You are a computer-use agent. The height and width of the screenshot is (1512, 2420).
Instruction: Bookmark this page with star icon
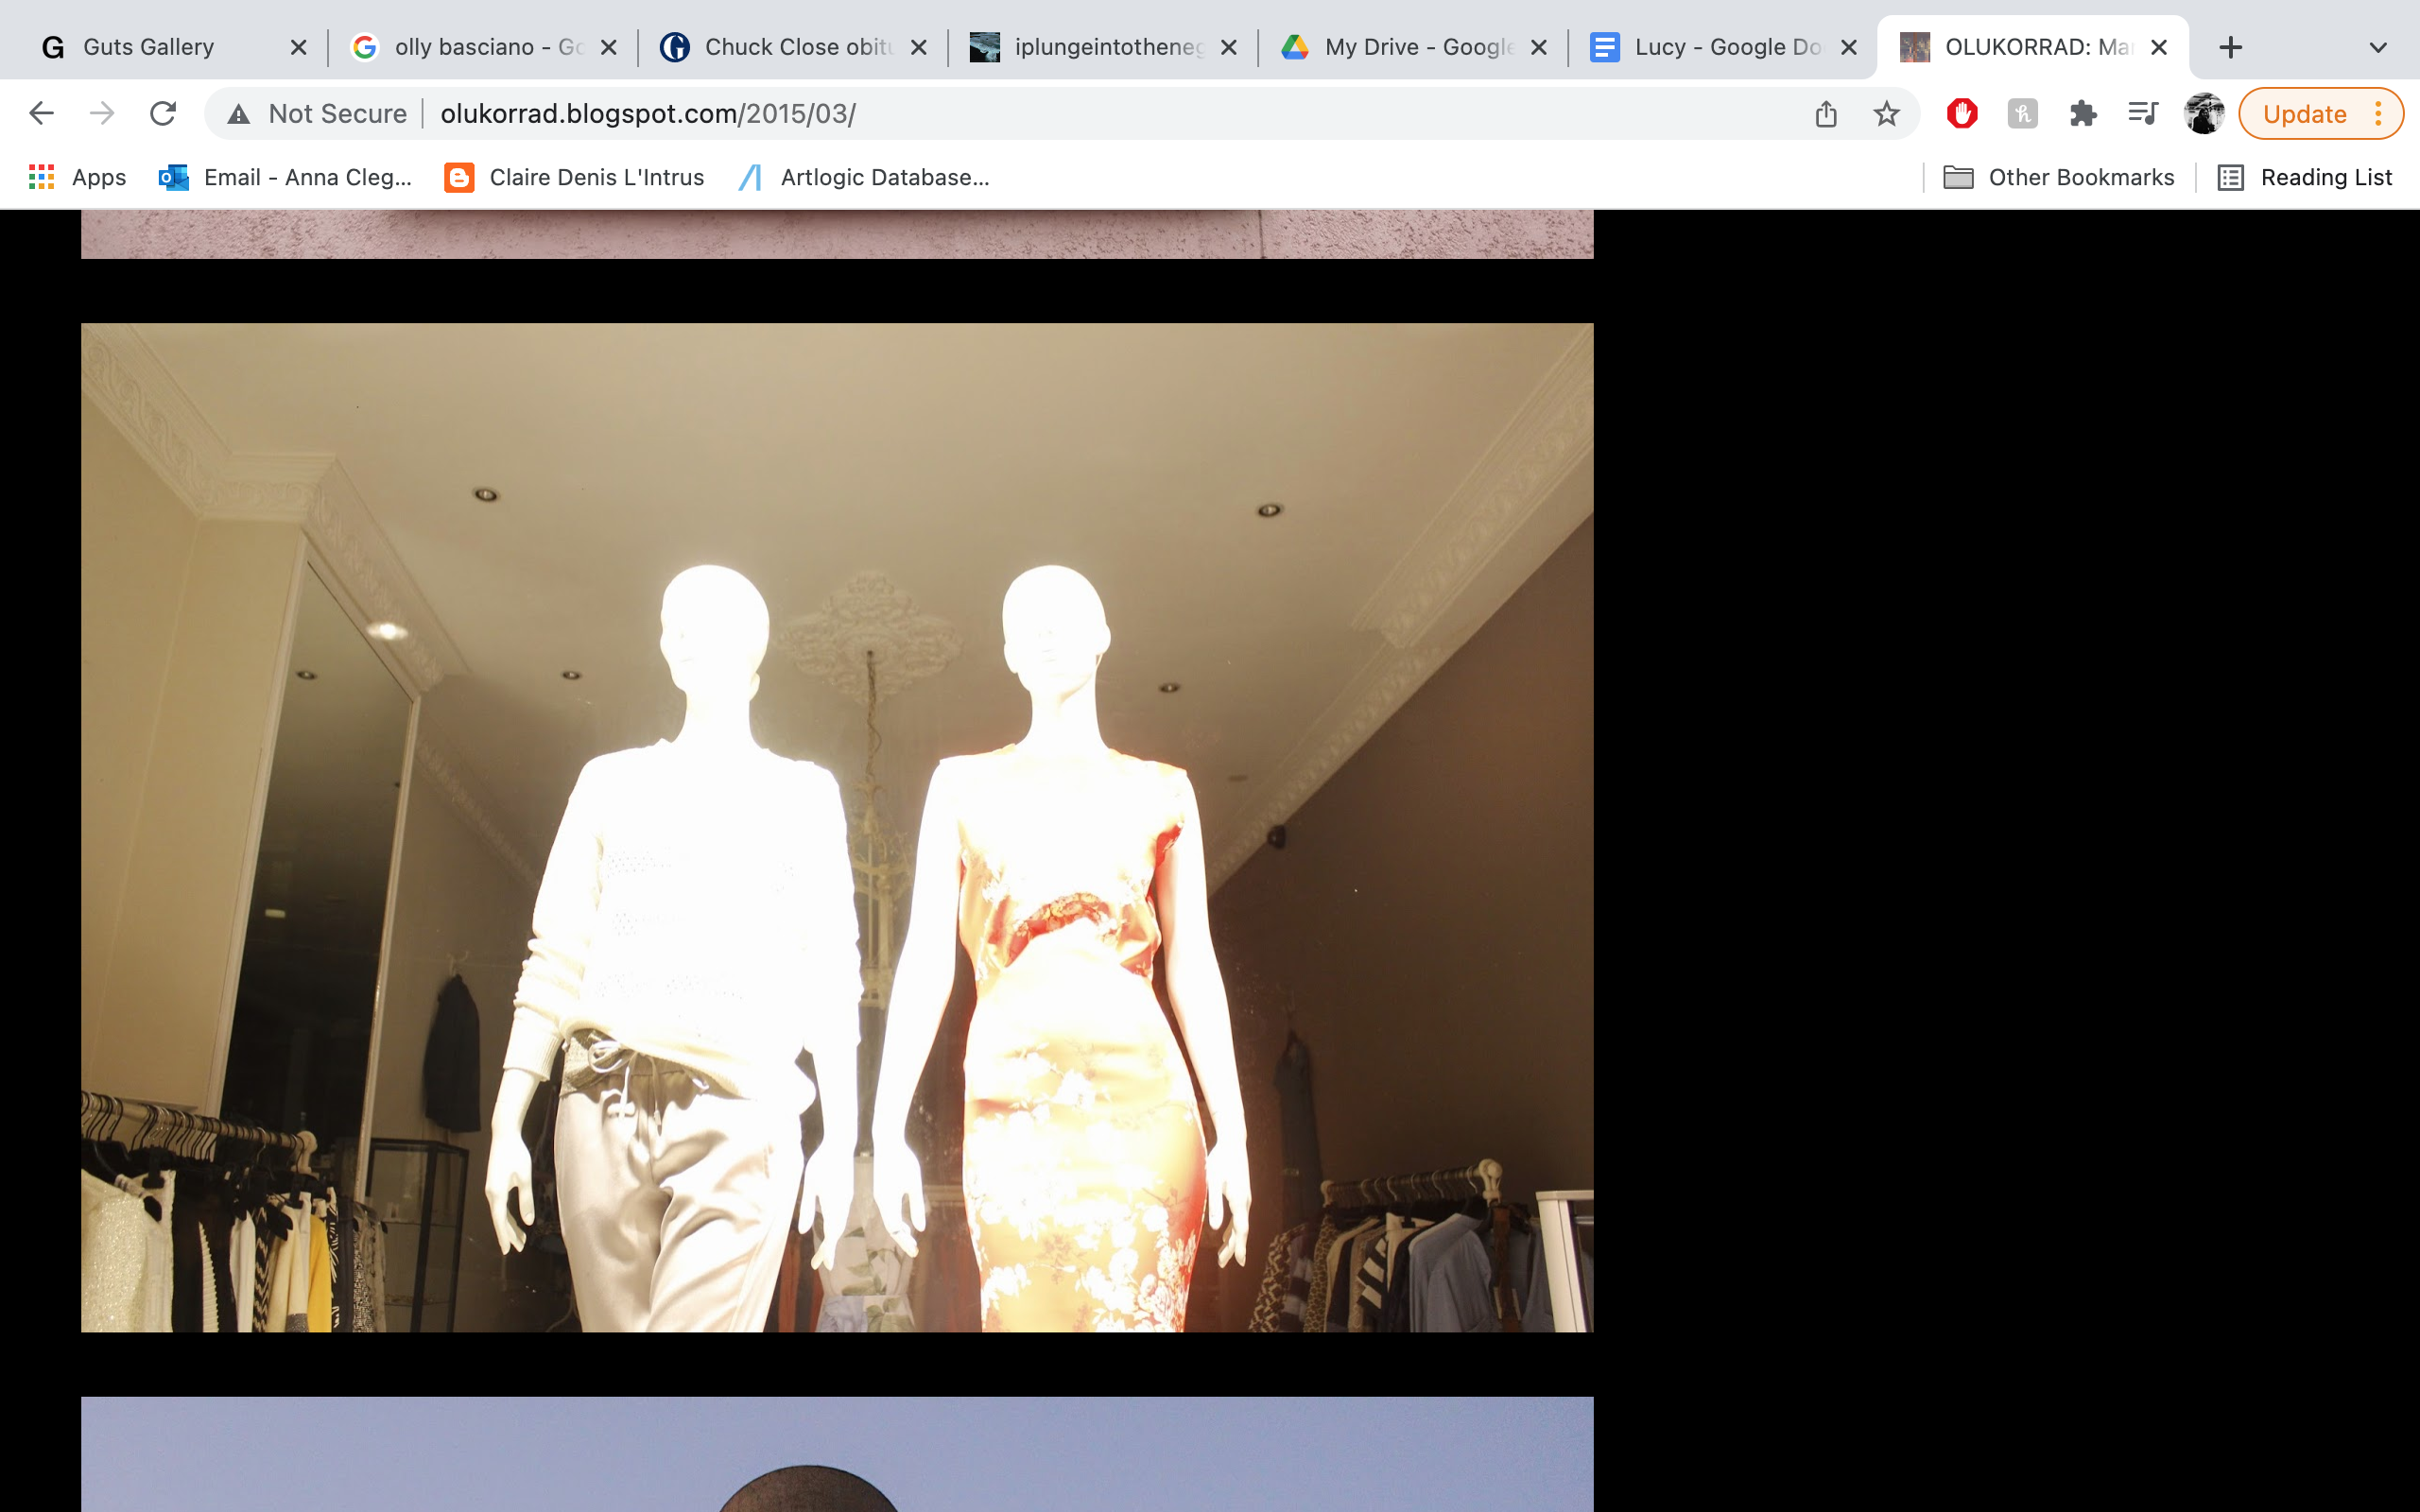click(1886, 114)
